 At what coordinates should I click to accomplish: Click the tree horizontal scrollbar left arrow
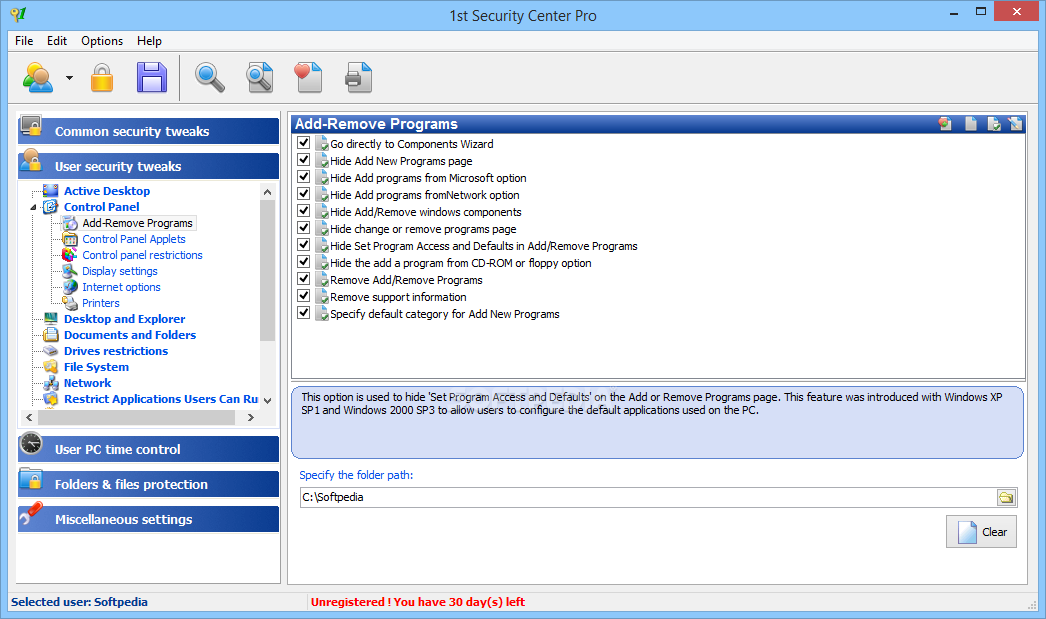coord(29,418)
